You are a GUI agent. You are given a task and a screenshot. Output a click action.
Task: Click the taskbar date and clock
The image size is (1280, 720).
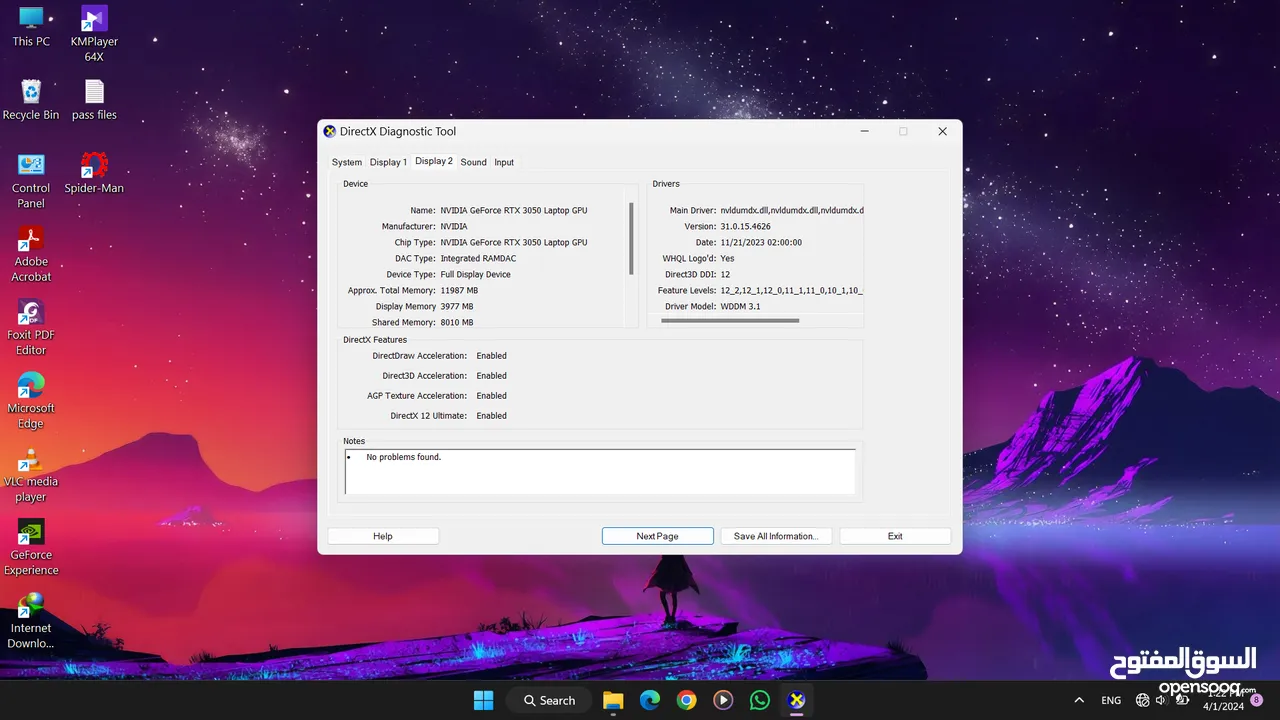pos(1223,700)
